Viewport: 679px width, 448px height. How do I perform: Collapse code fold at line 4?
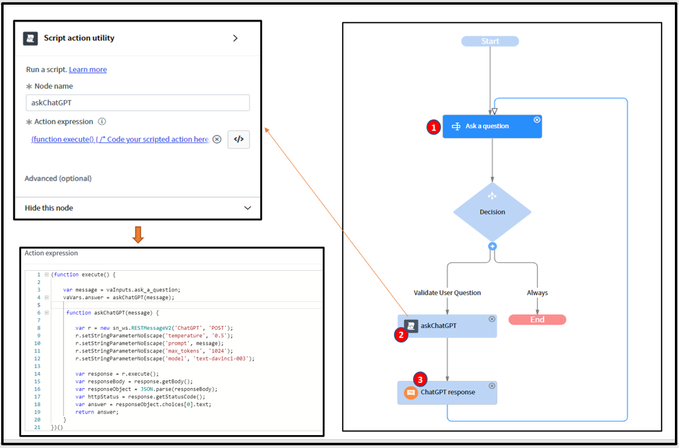(46, 297)
